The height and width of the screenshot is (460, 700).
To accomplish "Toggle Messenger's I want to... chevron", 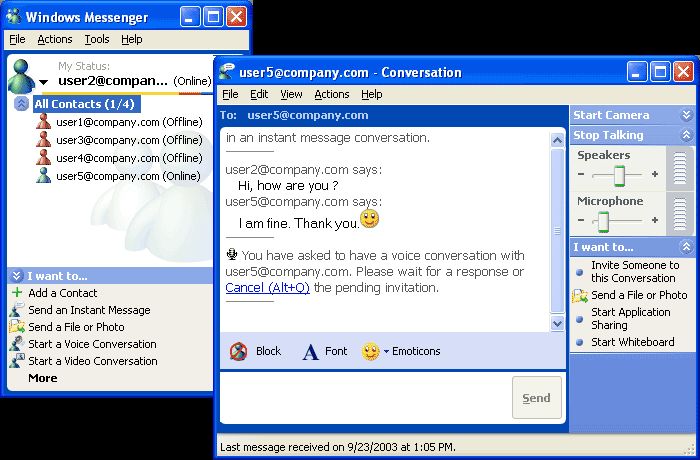I will click(x=17, y=276).
